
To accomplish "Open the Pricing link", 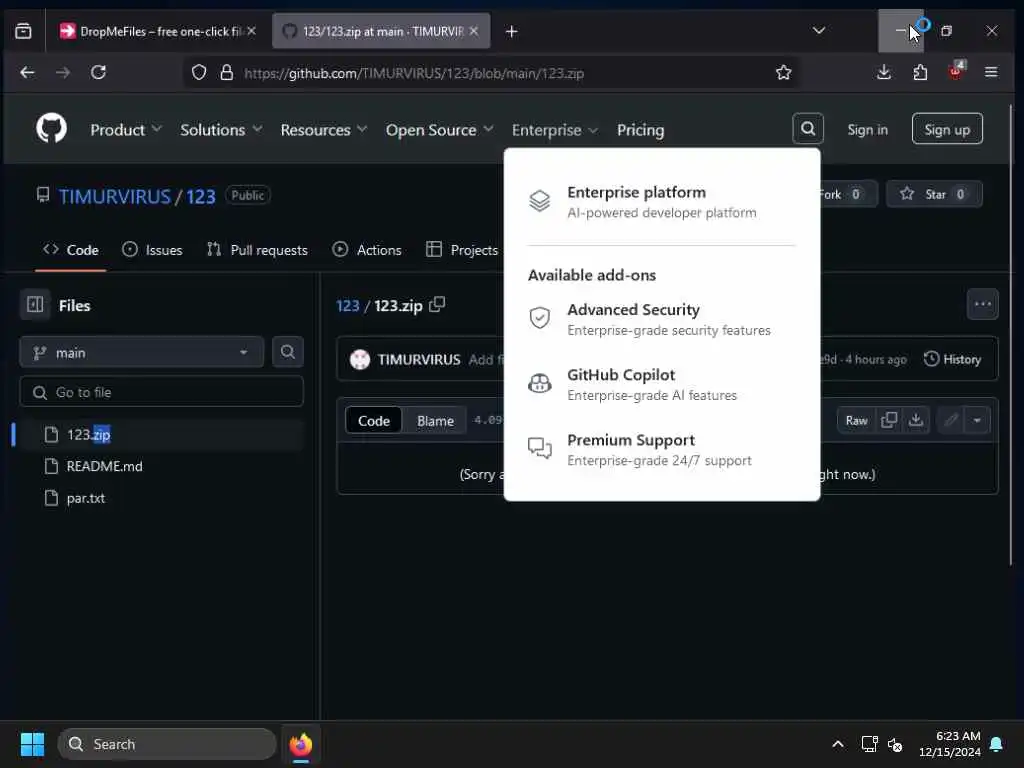I will [640, 130].
